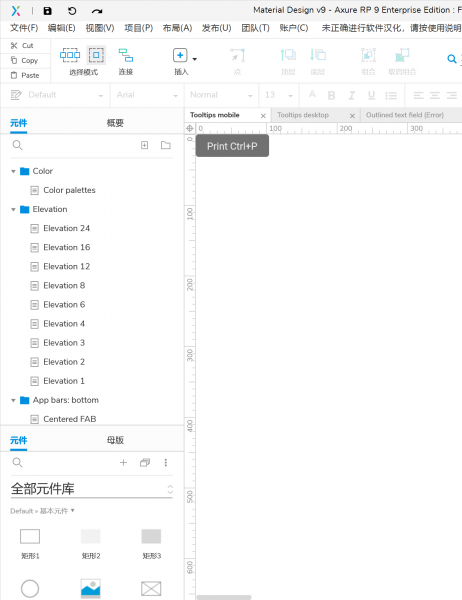The image size is (462, 600).
Task: Open the Normal font weight dropdown
Action: [221, 95]
